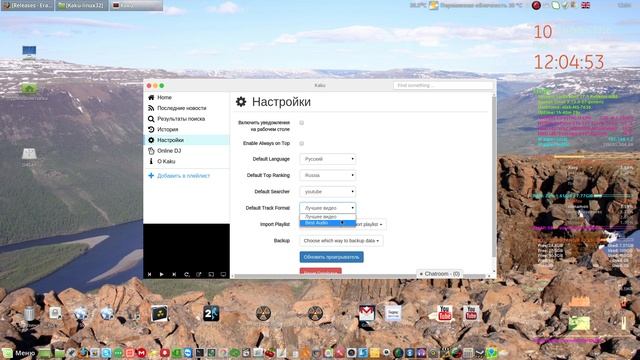Open the drive icon on desktop

point(29,155)
